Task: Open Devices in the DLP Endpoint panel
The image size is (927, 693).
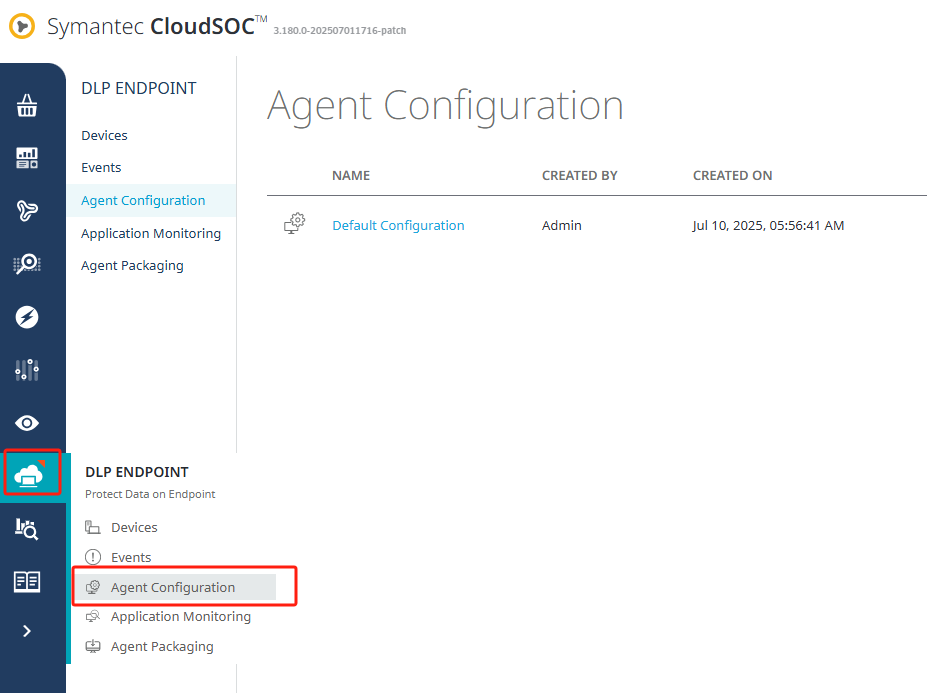Action: [x=105, y=135]
